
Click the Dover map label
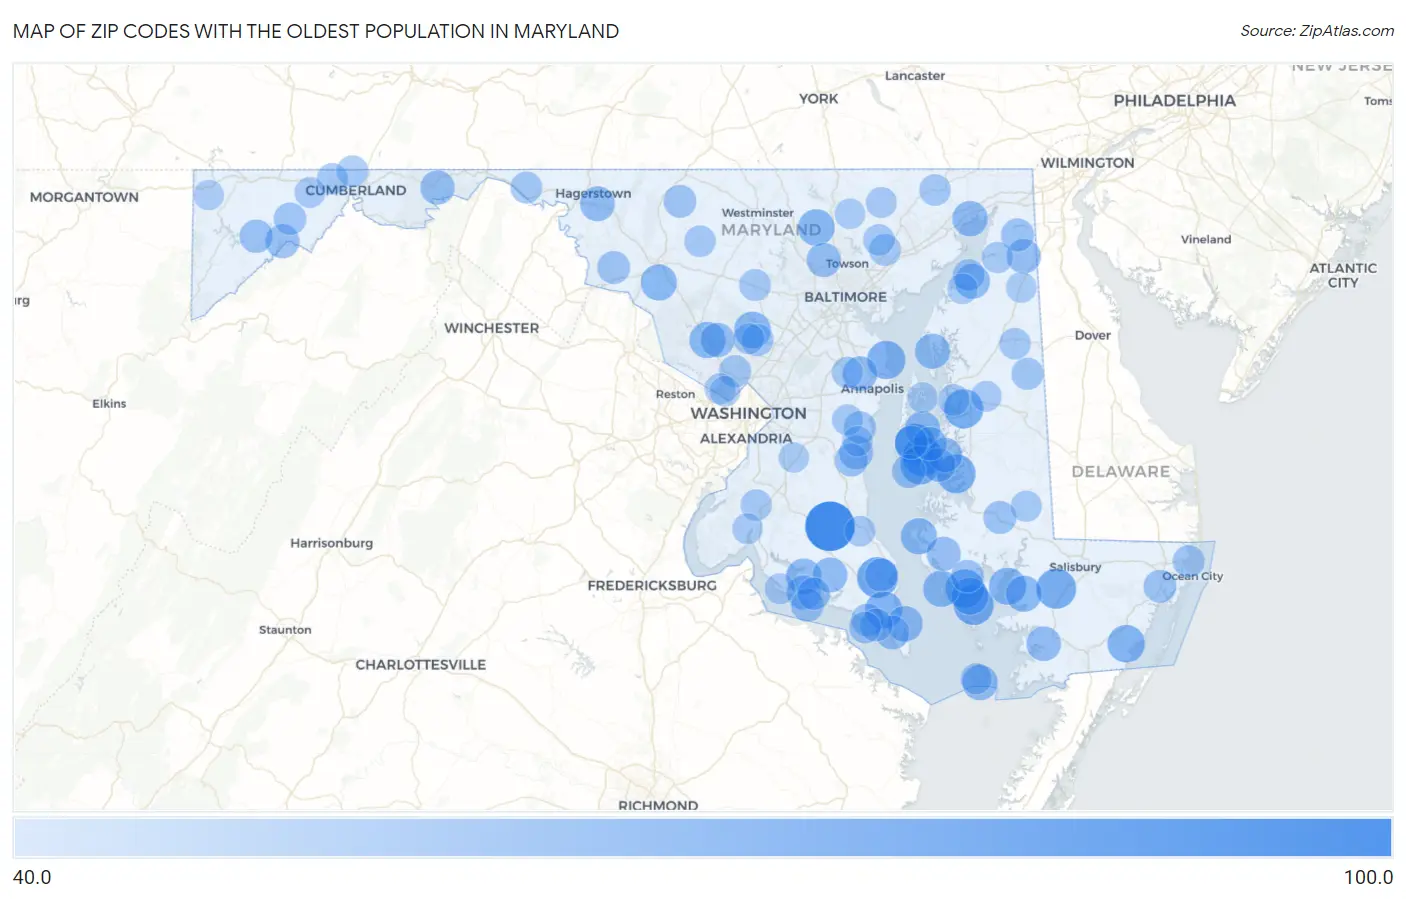click(x=1092, y=335)
